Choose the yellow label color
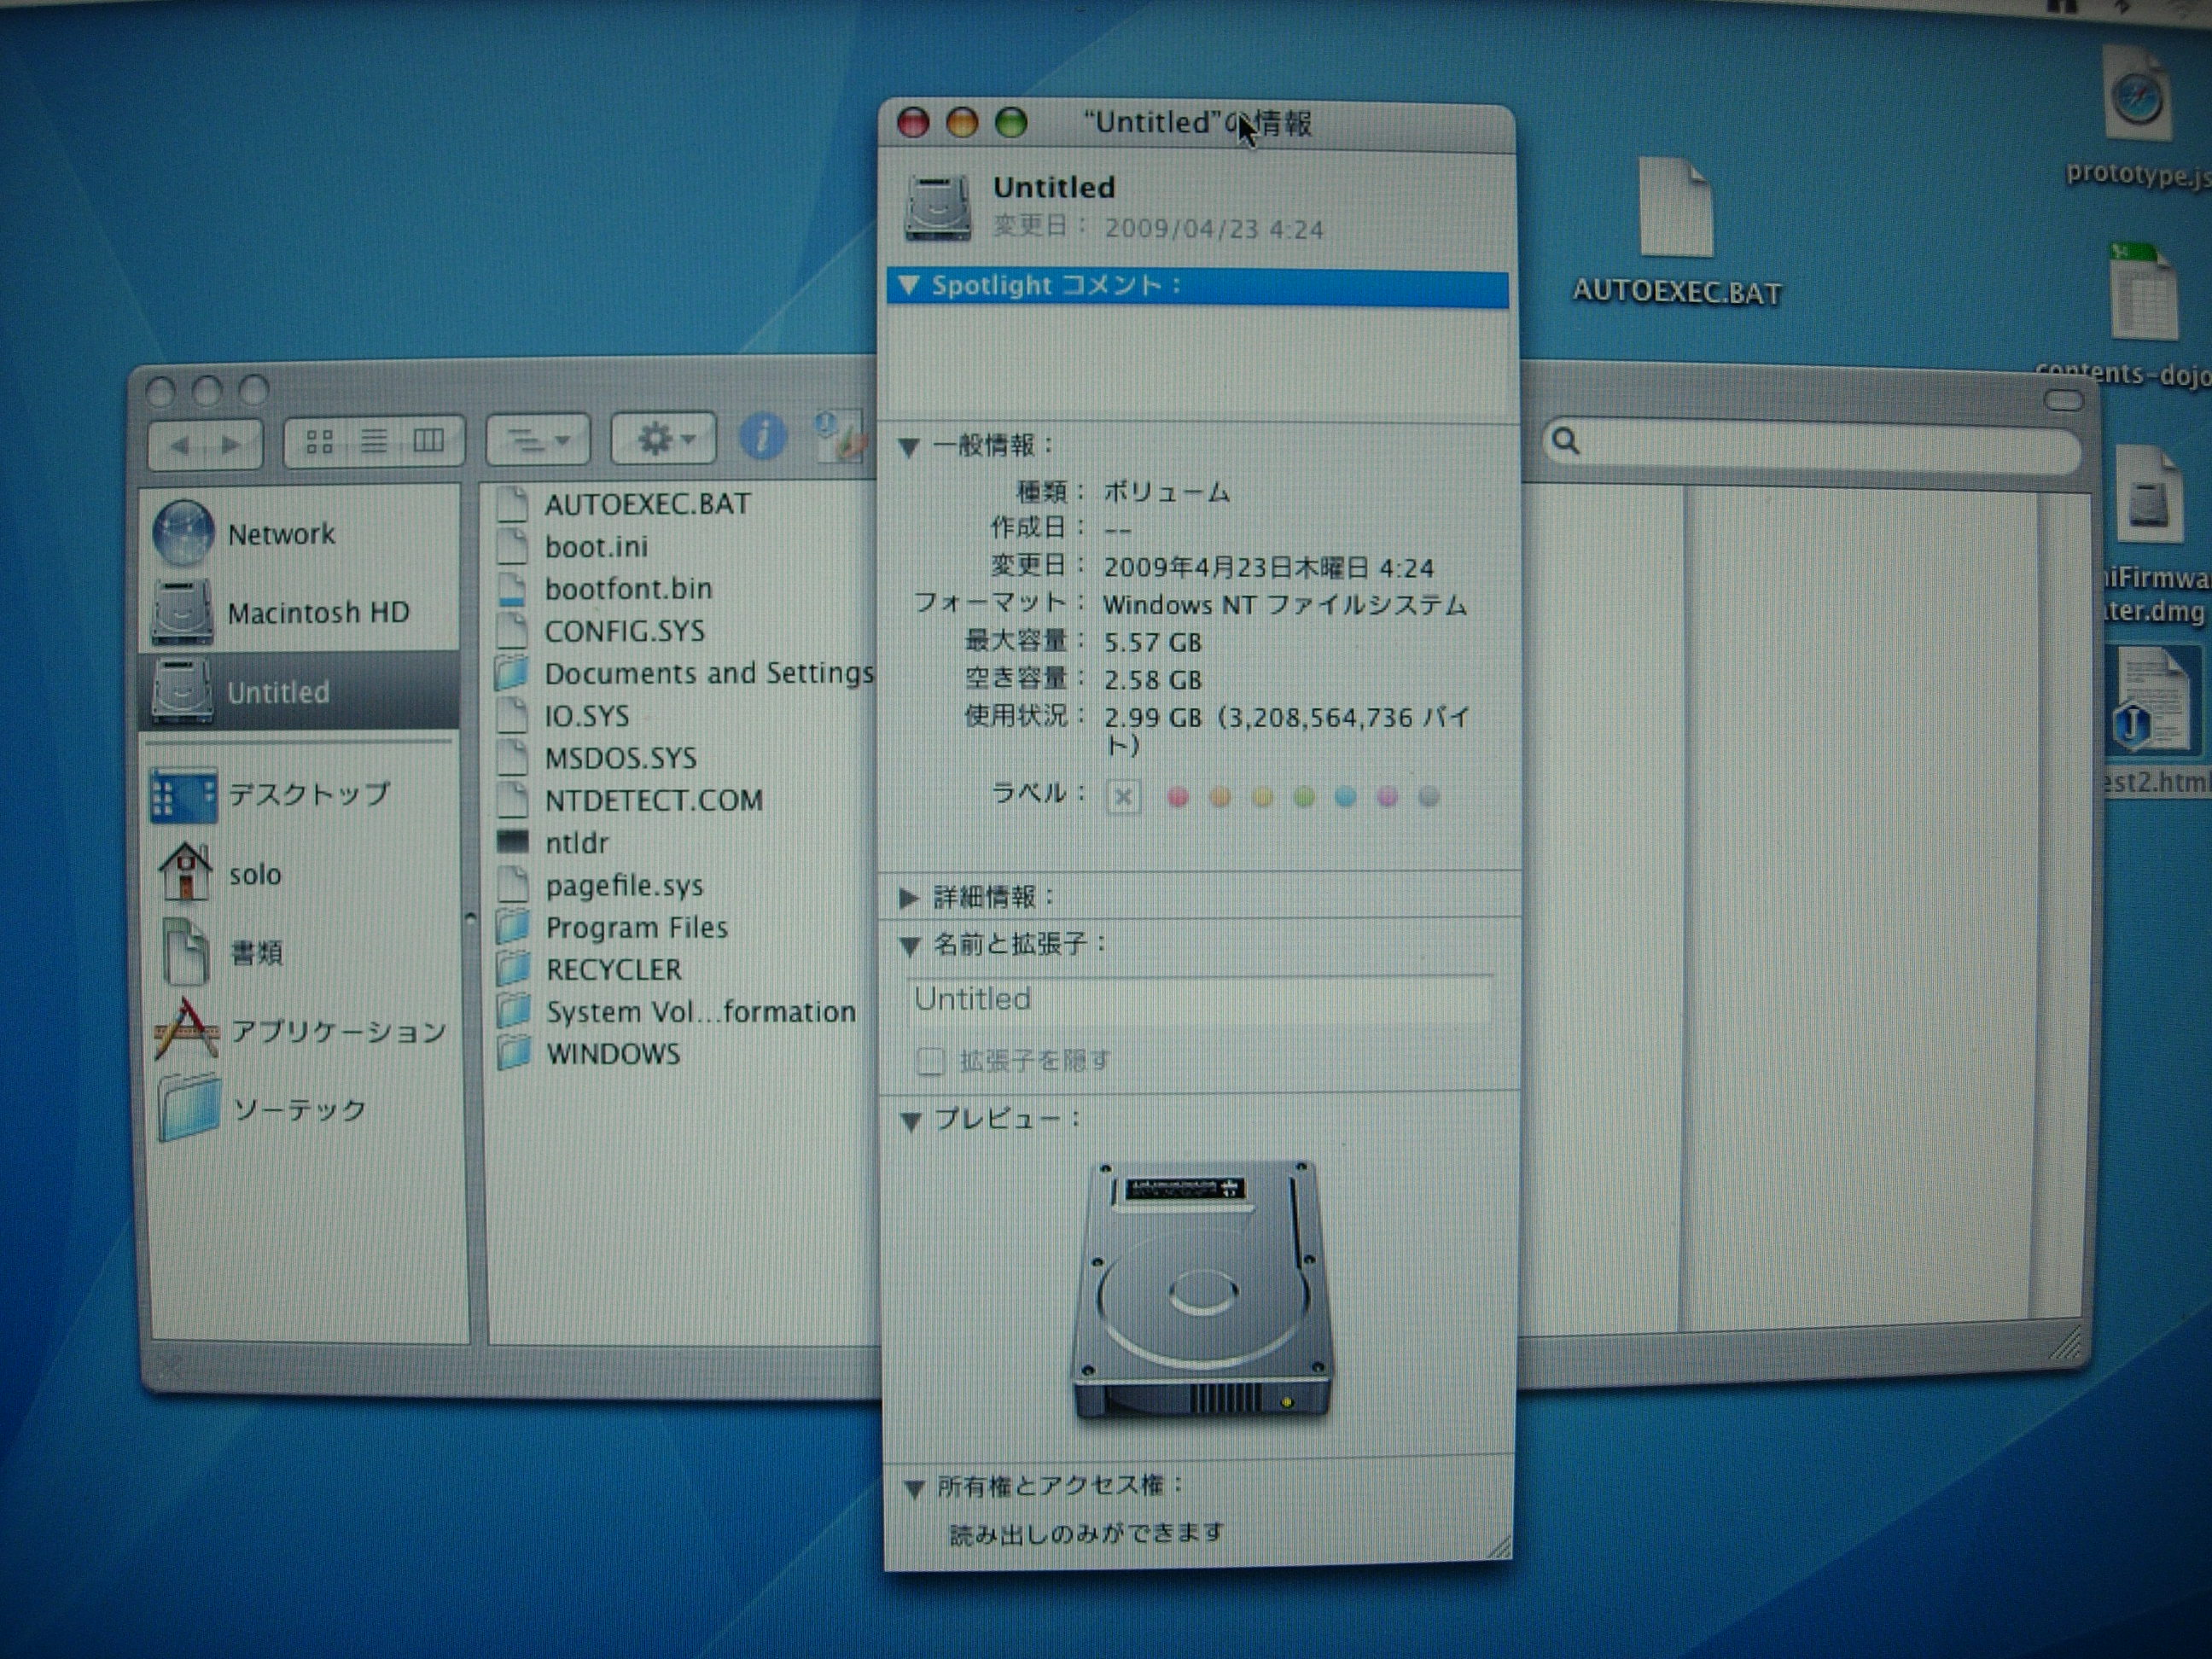Screen dimensions: 2212x1659 (x=1262, y=797)
